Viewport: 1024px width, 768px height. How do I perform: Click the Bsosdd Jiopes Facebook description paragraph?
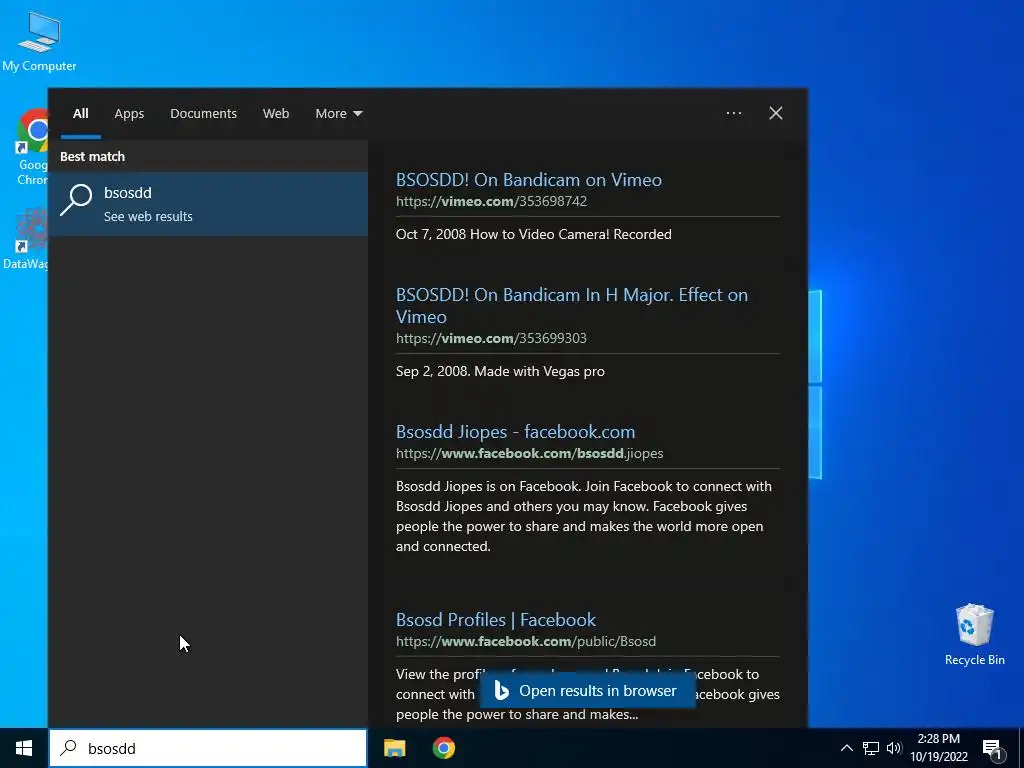pos(584,516)
